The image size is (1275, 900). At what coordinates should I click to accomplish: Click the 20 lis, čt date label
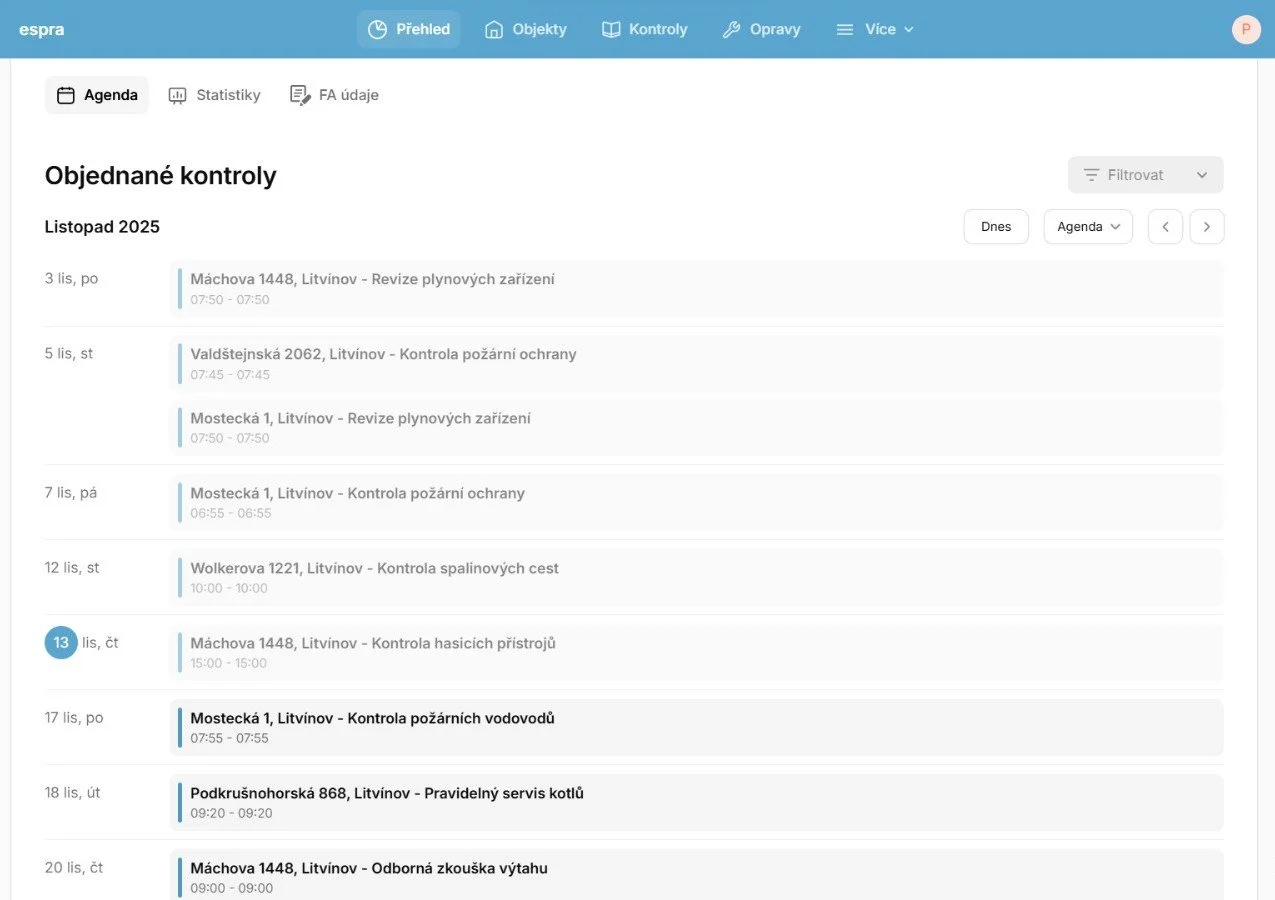[74, 867]
